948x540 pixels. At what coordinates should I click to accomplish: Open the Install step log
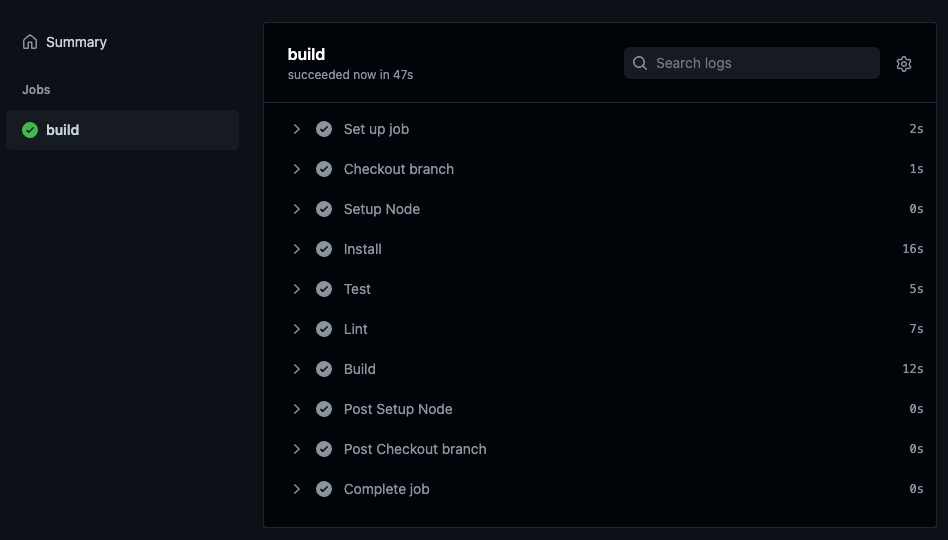363,249
